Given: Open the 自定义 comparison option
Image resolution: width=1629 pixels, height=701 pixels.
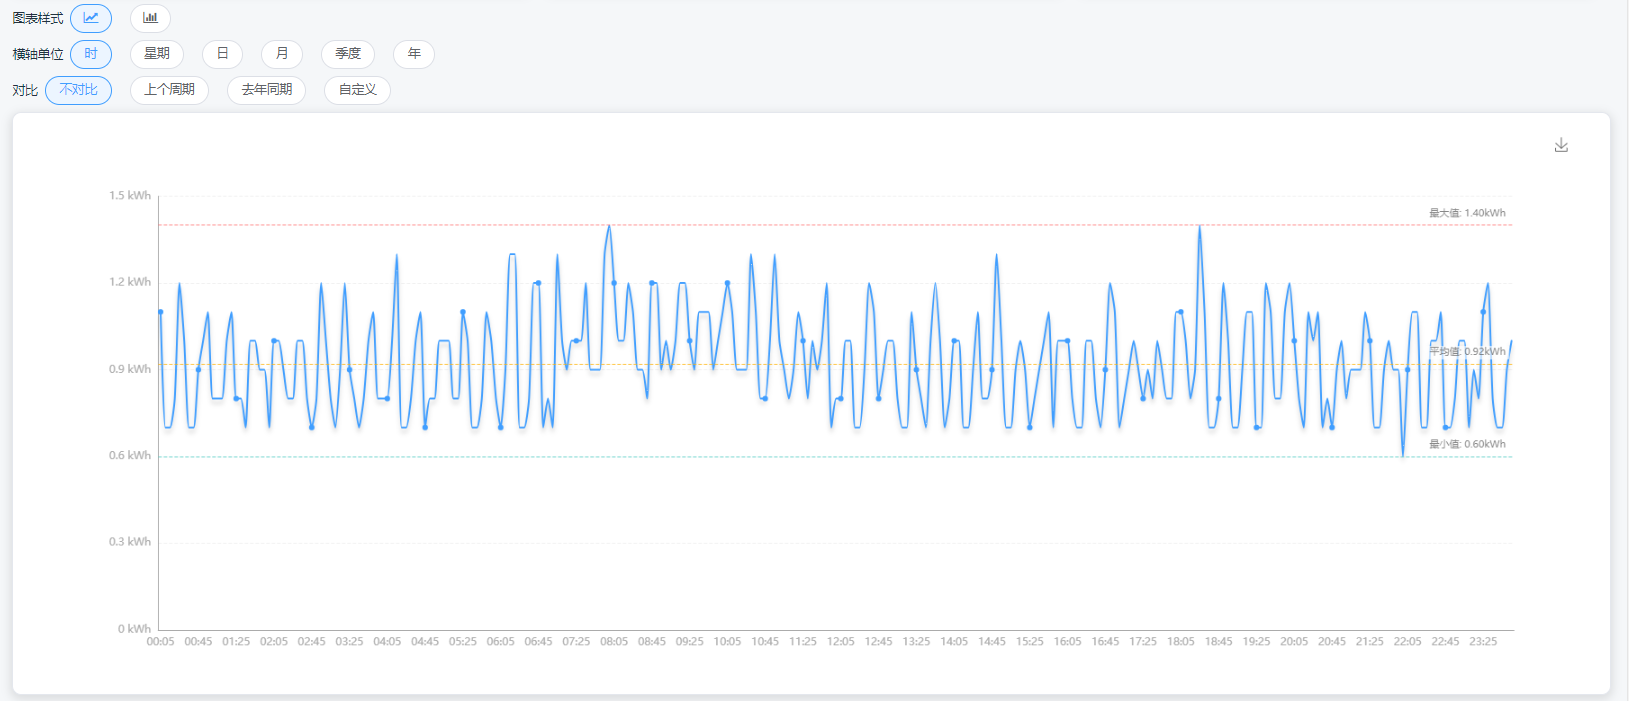Looking at the screenshot, I should coord(357,90).
